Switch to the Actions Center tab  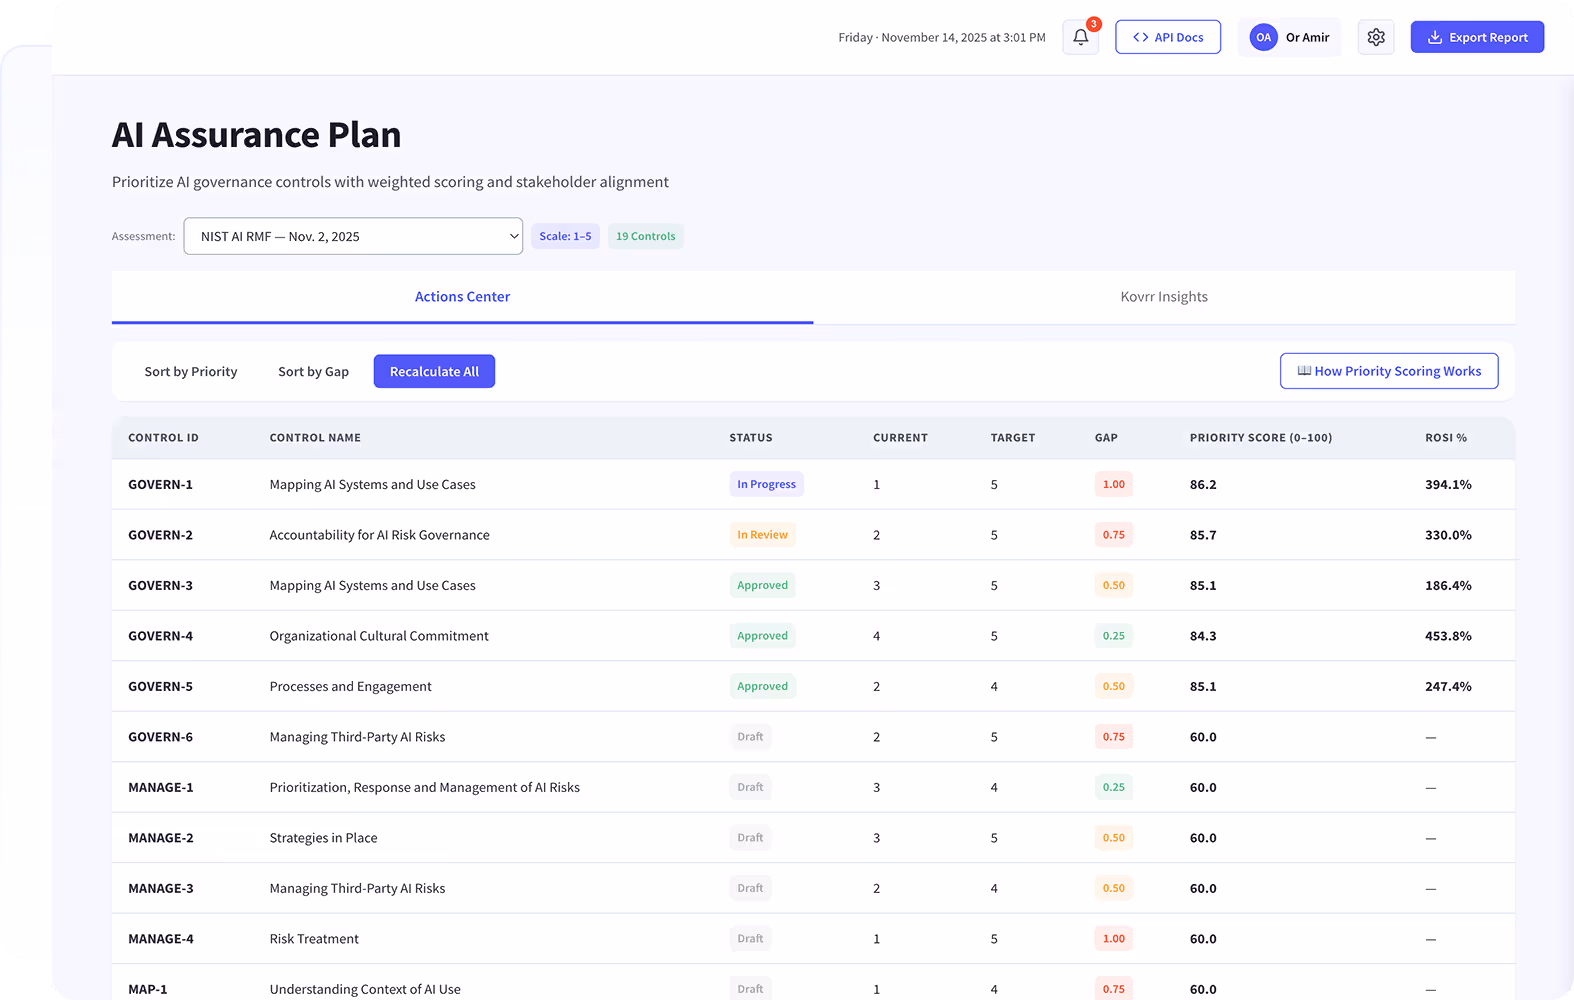462,297
